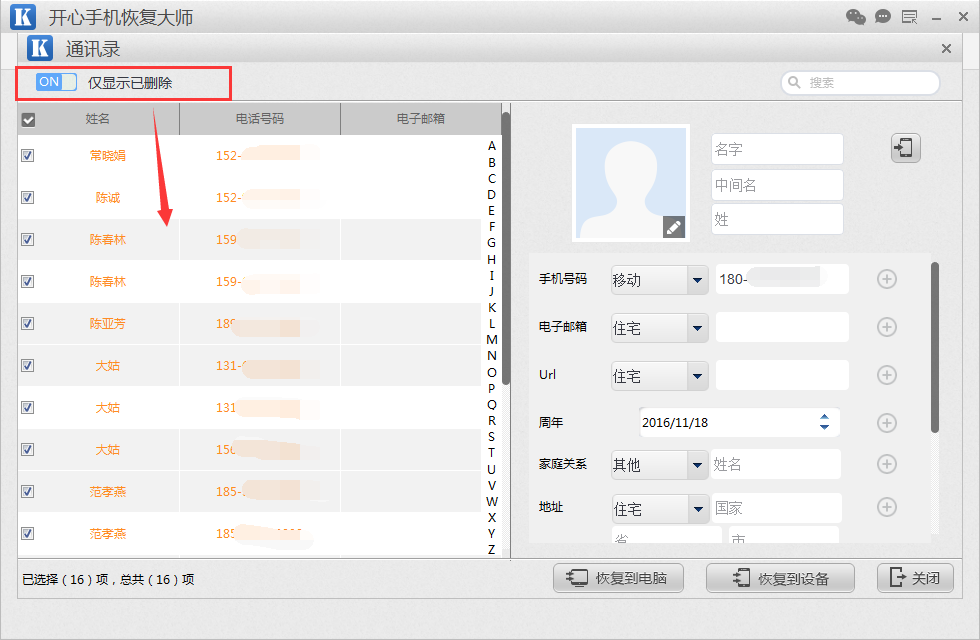Screen dimensions: 980x640
Task: Open the 移动 phone type dropdown
Action: (x=659, y=280)
